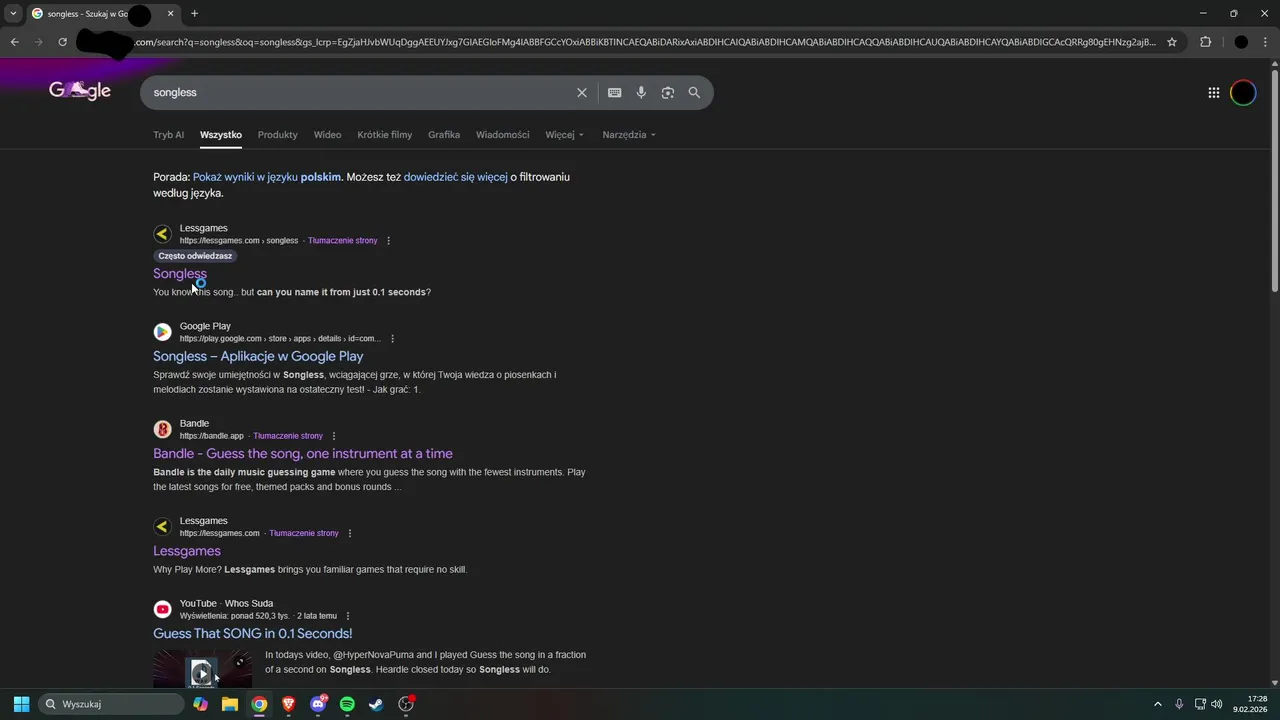Open Guess That SONG in 0.1 Seconds!
The height and width of the screenshot is (720, 1280).
[253, 633]
